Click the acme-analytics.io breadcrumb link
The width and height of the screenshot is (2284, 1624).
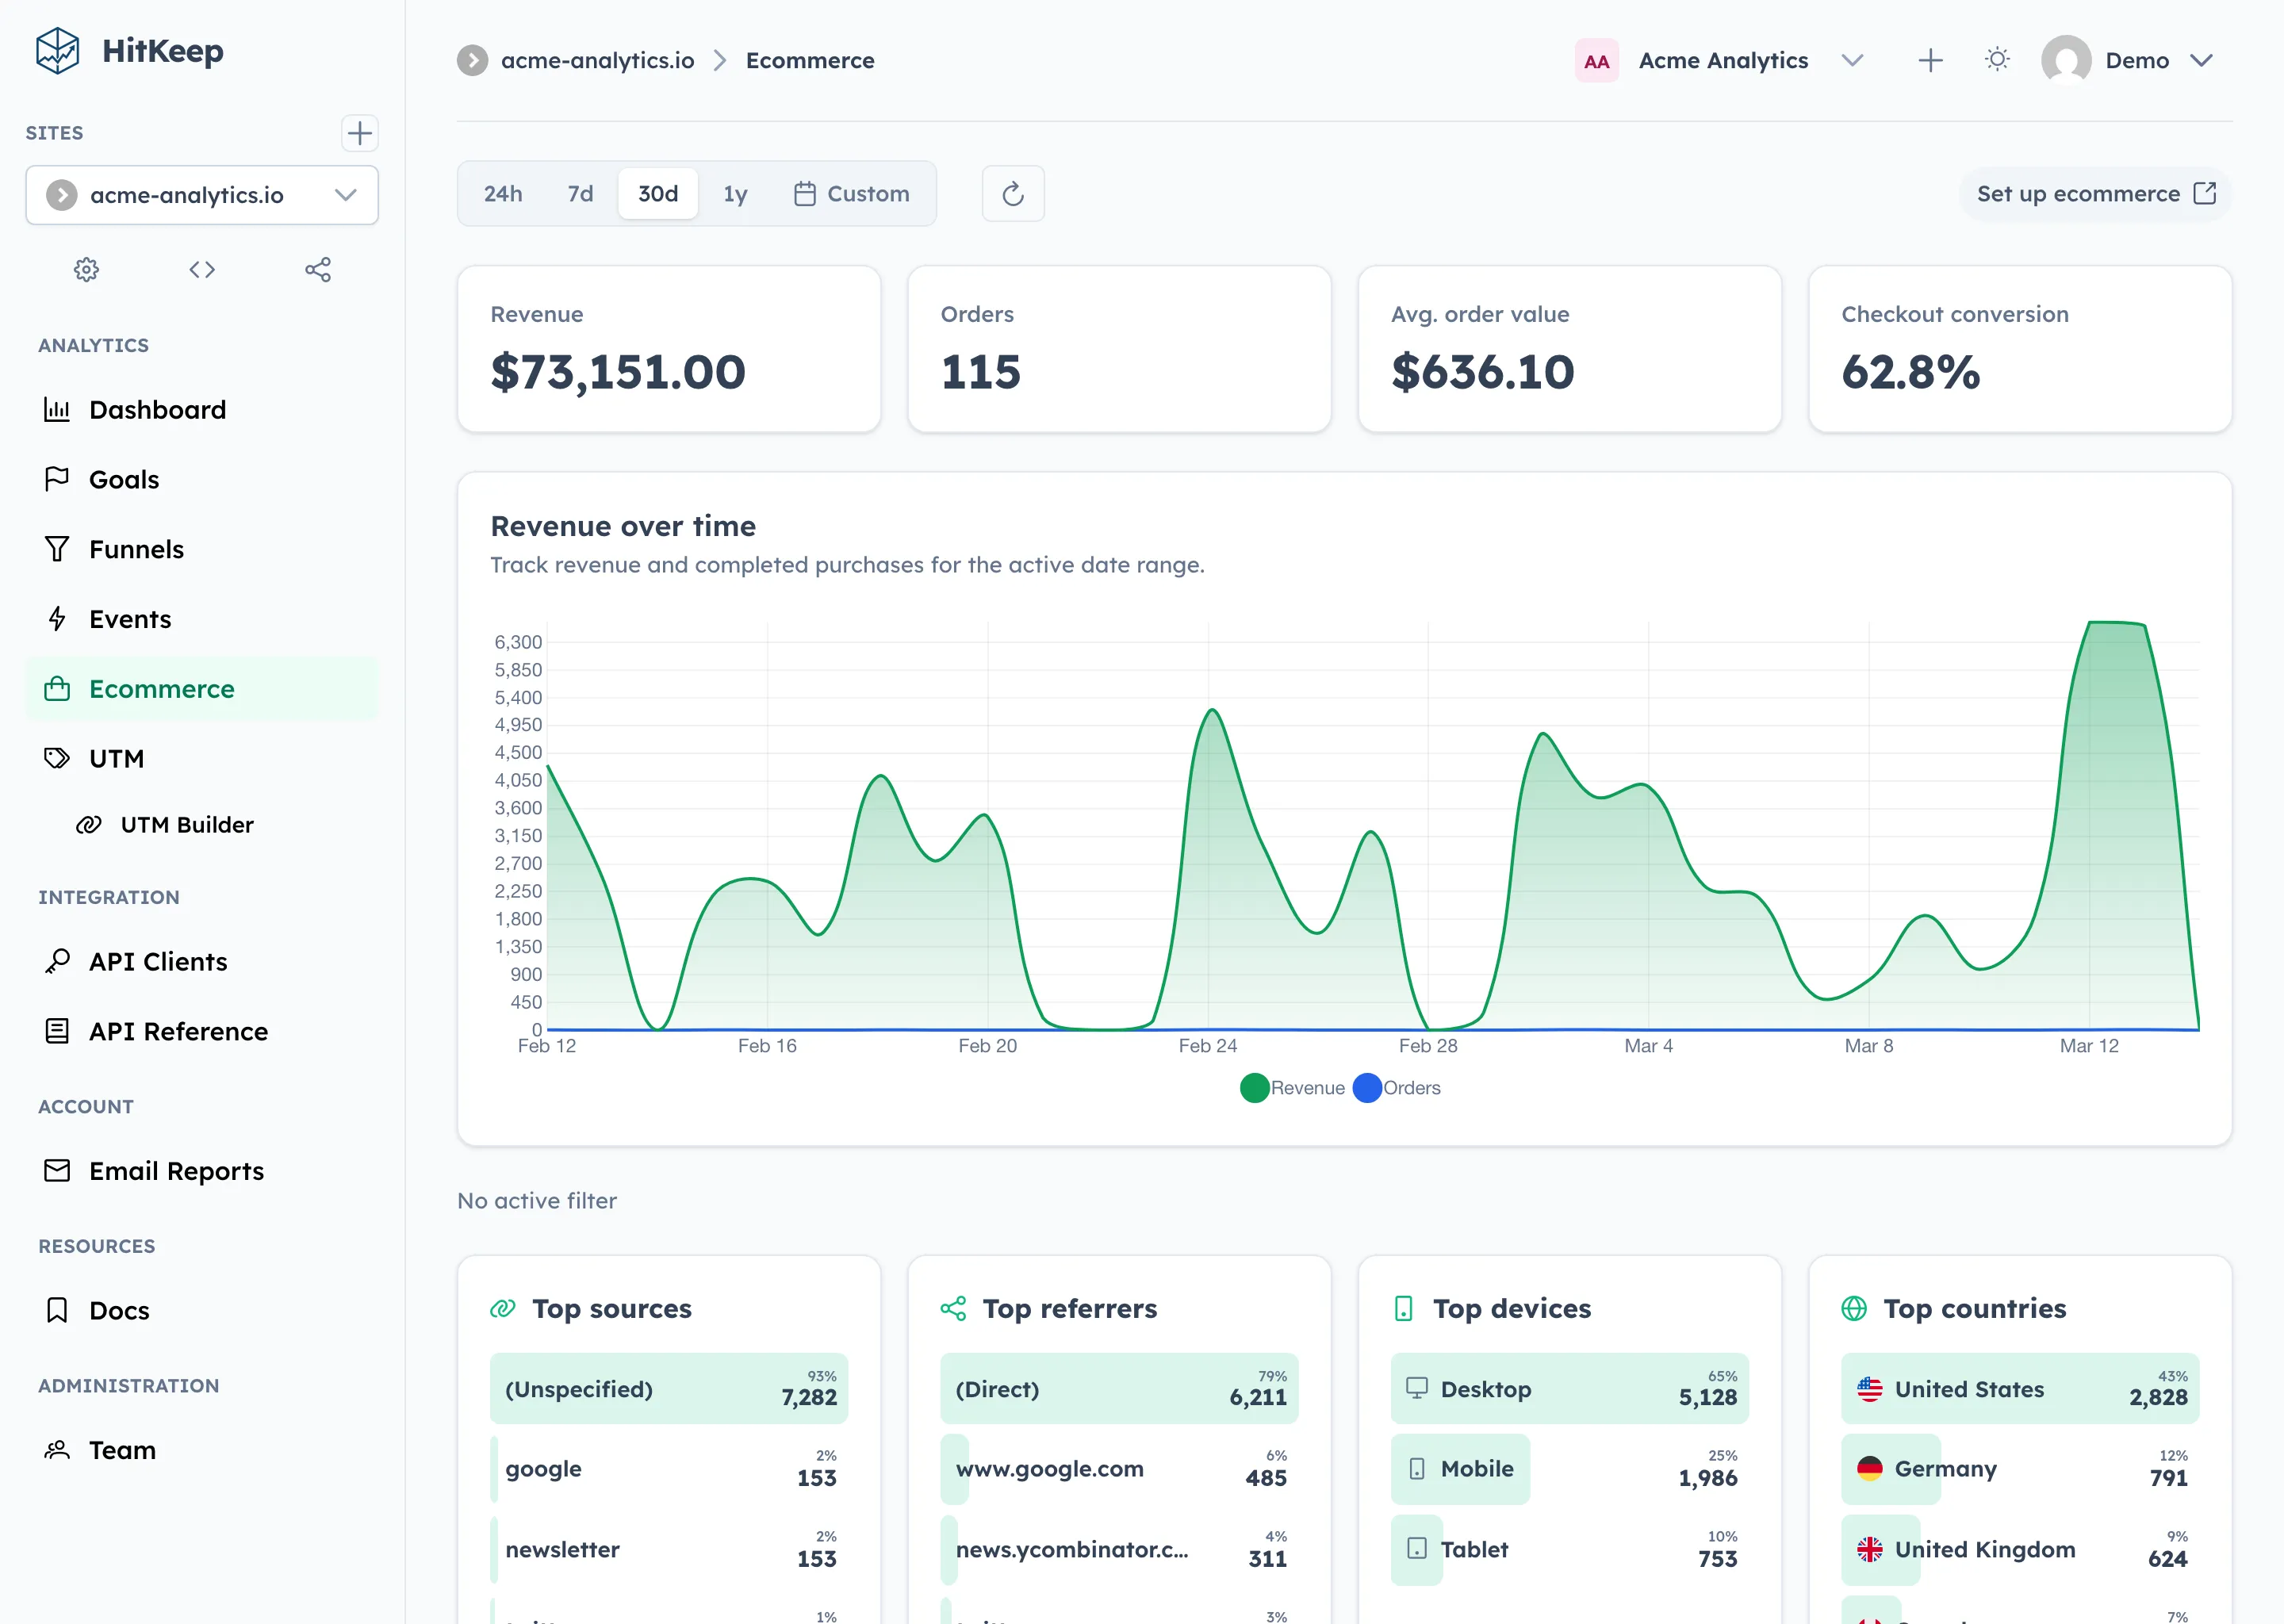tap(597, 60)
